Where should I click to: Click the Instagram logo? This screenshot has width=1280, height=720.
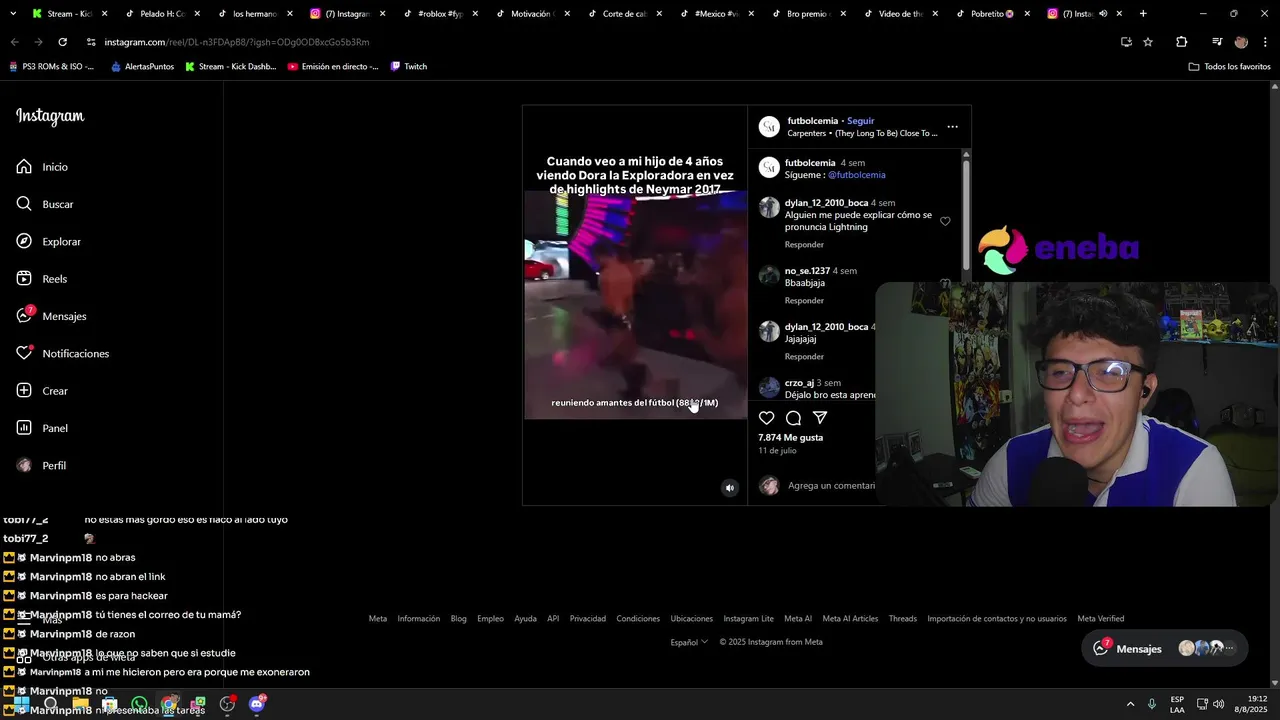[x=50, y=116]
